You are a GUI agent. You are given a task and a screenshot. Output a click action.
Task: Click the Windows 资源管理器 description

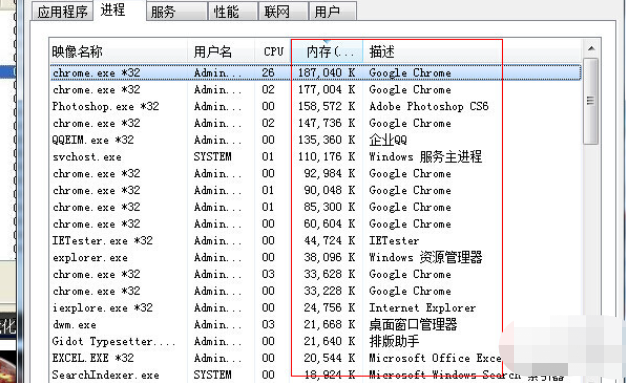tap(425, 257)
